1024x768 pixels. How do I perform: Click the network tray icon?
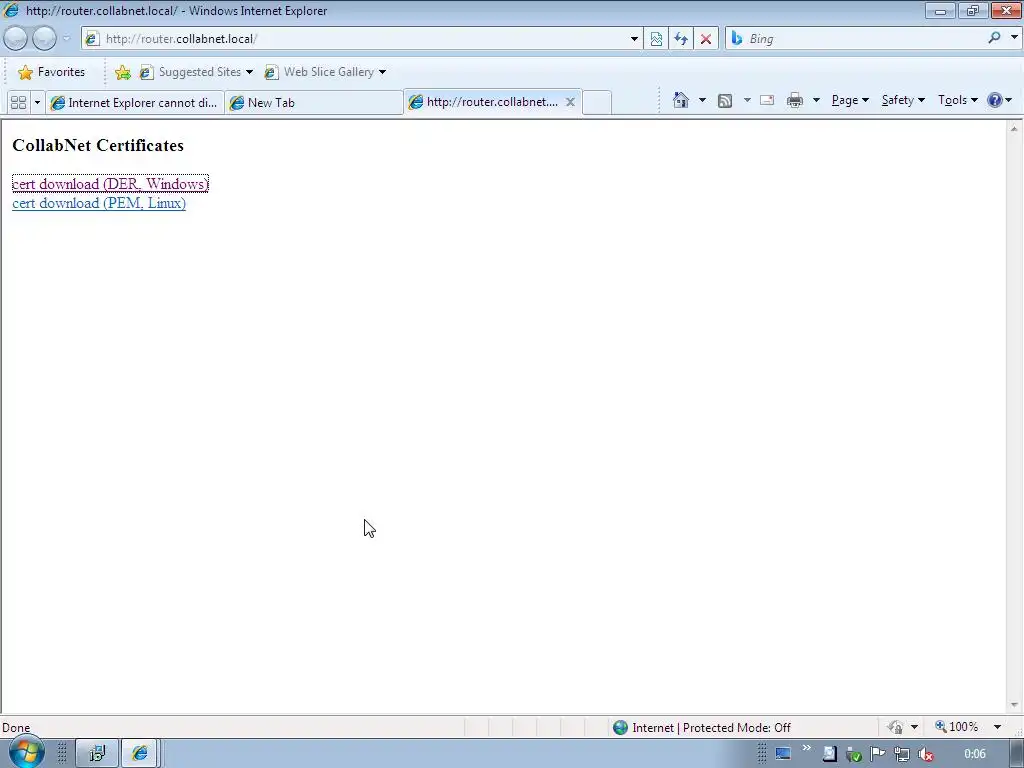902,754
